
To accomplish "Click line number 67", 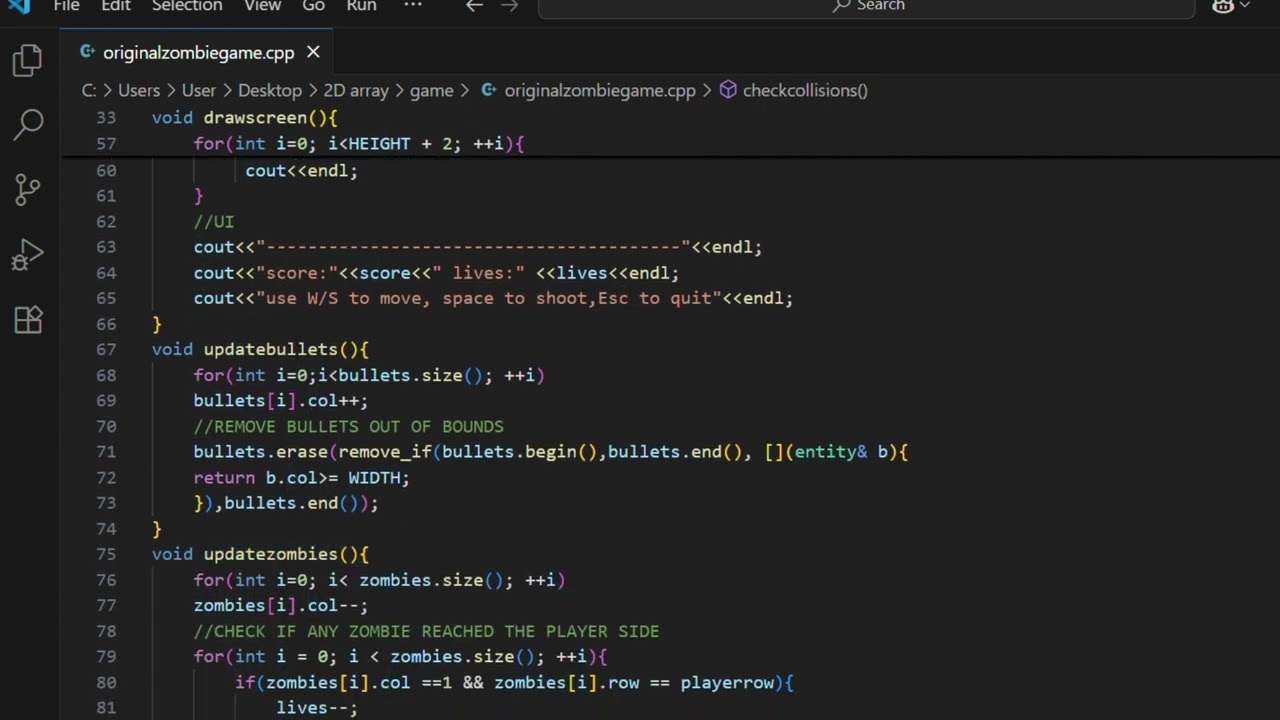I will click(x=106, y=349).
